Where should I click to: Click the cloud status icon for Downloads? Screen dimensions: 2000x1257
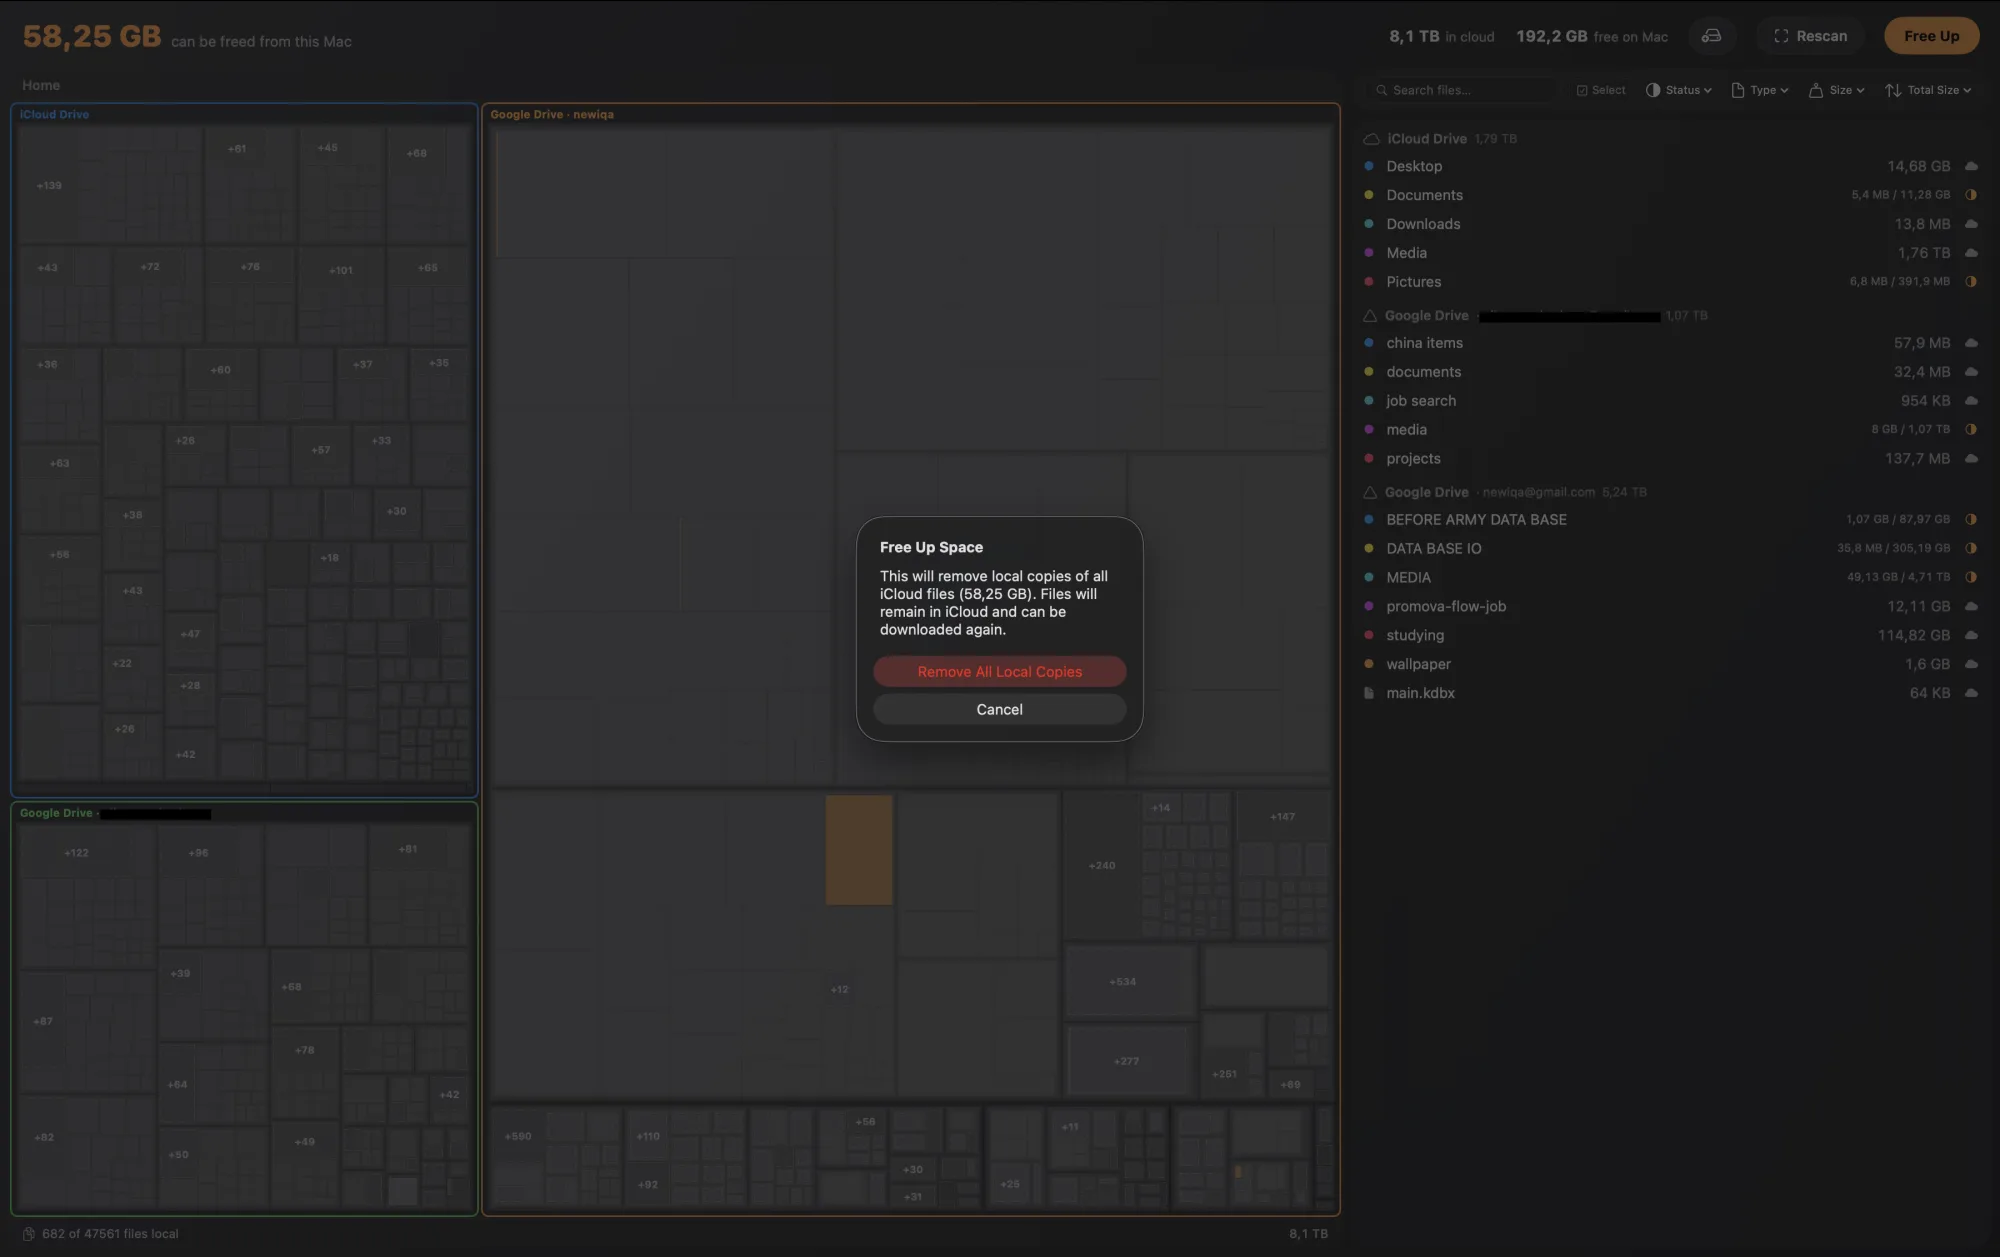(1971, 224)
